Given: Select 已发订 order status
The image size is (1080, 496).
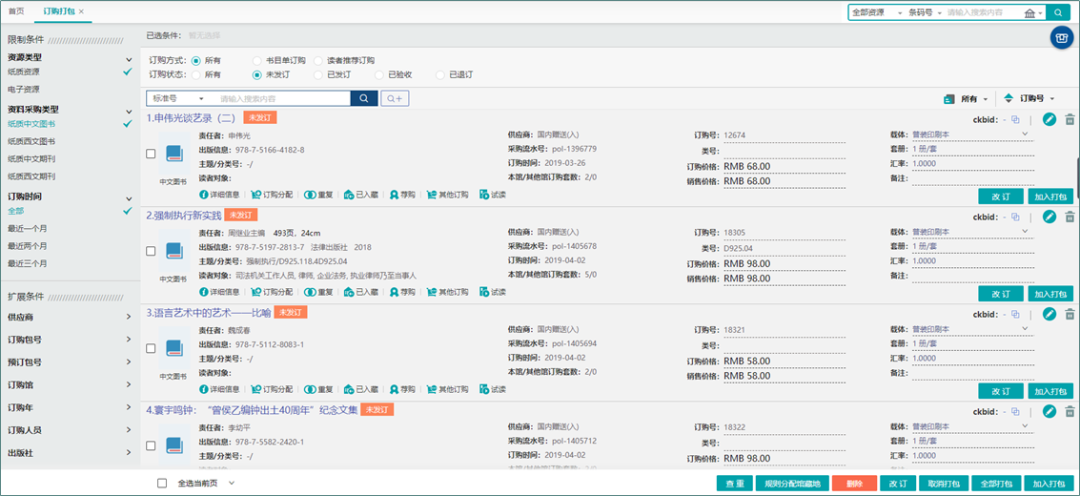Looking at the screenshot, I should click(318, 75).
